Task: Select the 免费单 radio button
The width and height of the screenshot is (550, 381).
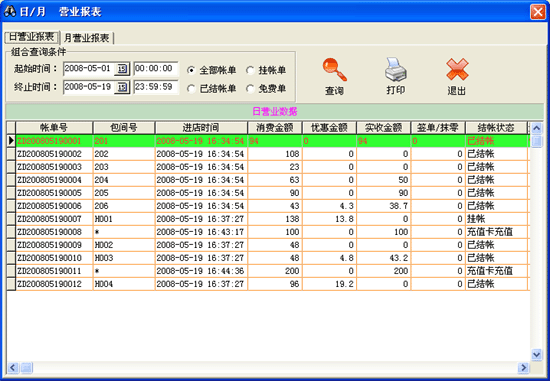Action: pyautogui.click(x=250, y=89)
